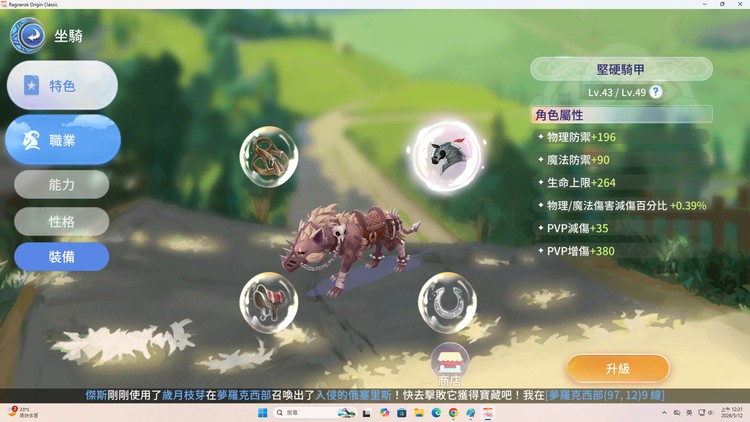The image size is (750, 422).
Task: Click the 物理/魔法傷害減傷百分比 stat row
Action: pos(621,206)
